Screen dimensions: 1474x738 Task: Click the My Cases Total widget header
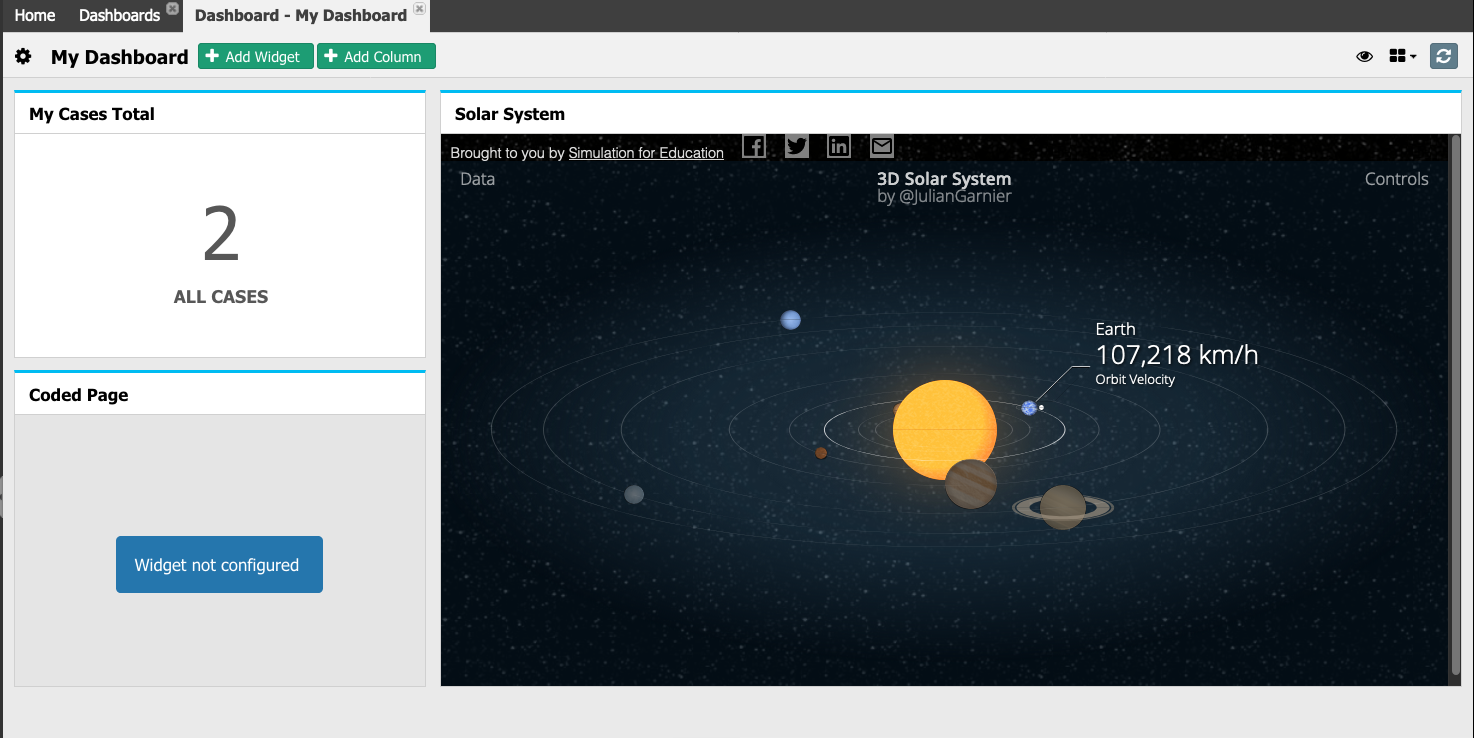(x=220, y=114)
